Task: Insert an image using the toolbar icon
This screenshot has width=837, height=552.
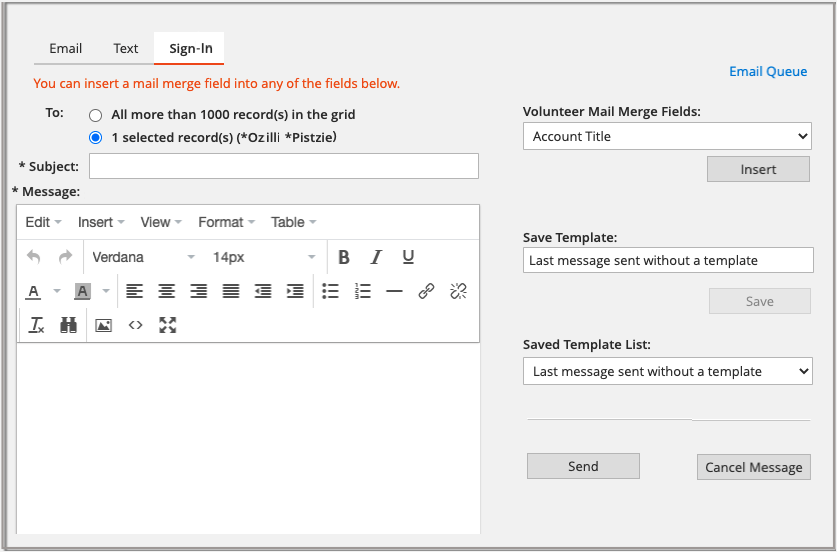Action: point(103,325)
